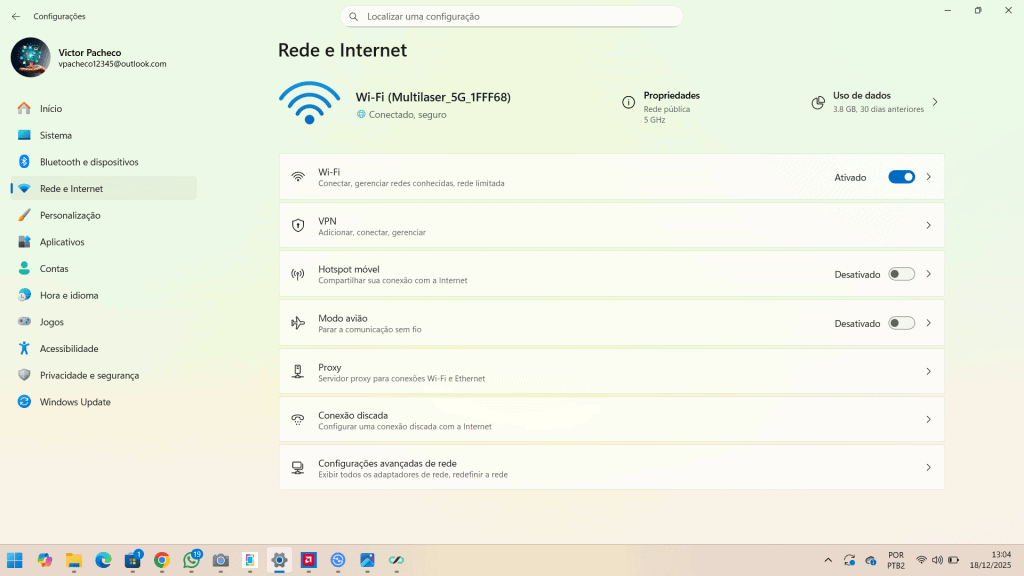The height and width of the screenshot is (576, 1024).
Task: Select the Personalização paintbrush icon
Action: tap(22, 215)
